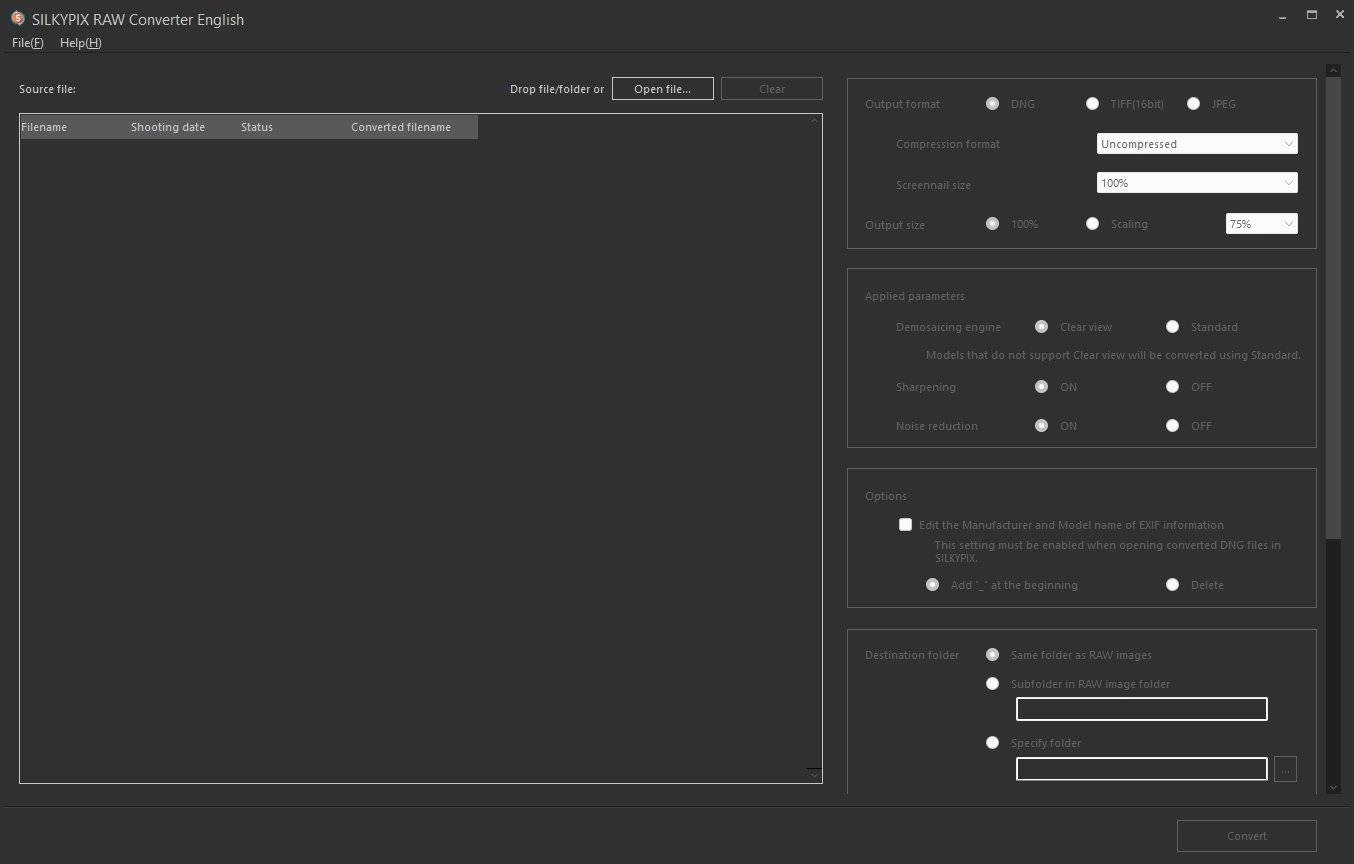1354x864 pixels.
Task: Turn Sharpening OFF
Action: coord(1172,387)
